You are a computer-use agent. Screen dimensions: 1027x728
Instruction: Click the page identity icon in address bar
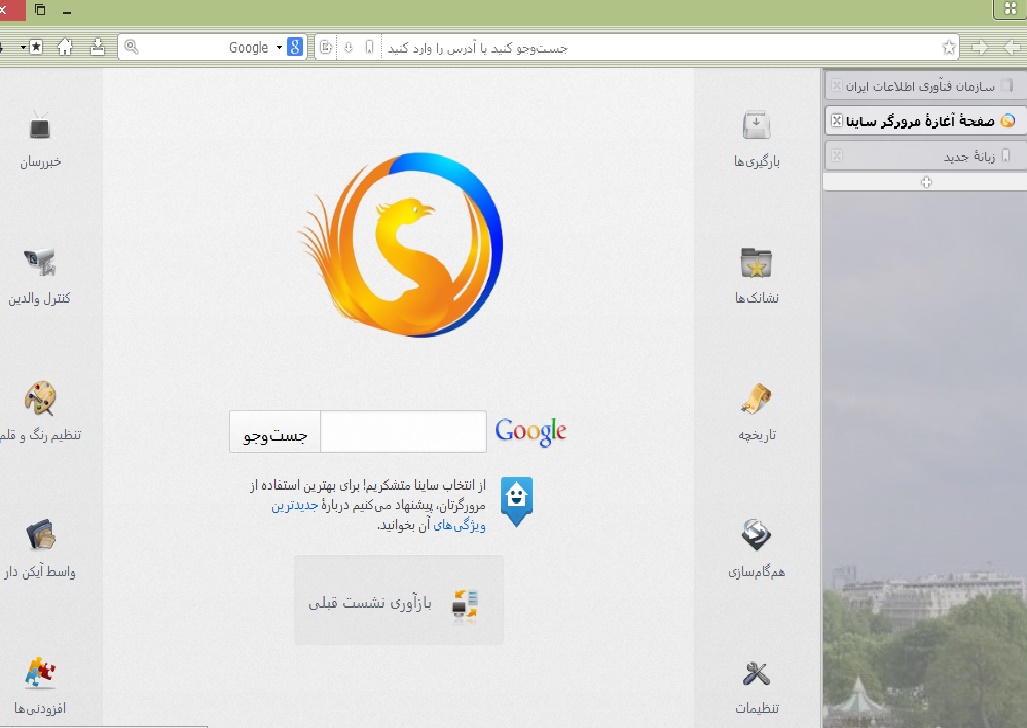(x=326, y=47)
